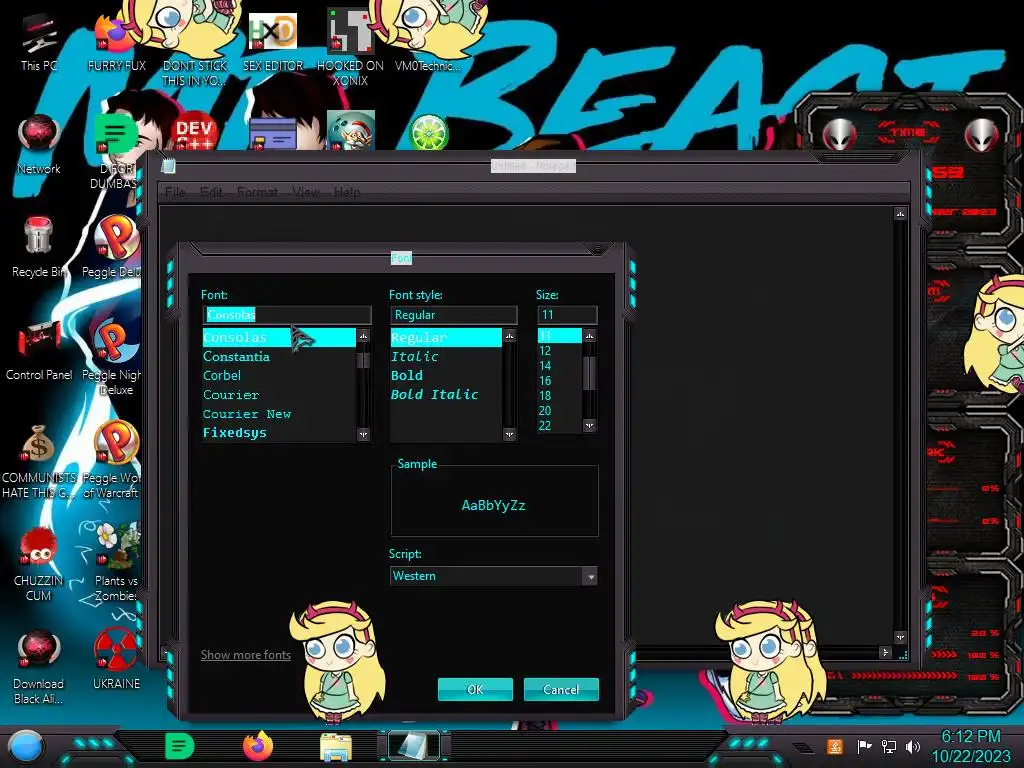Open network tray icon
This screenshot has height=768, width=1024.
(888, 746)
